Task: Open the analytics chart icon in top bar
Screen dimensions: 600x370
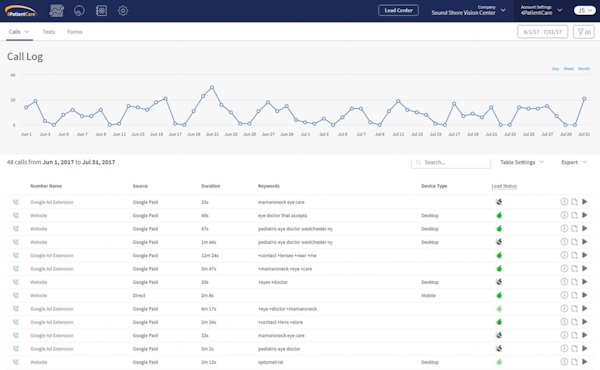Action: point(57,11)
